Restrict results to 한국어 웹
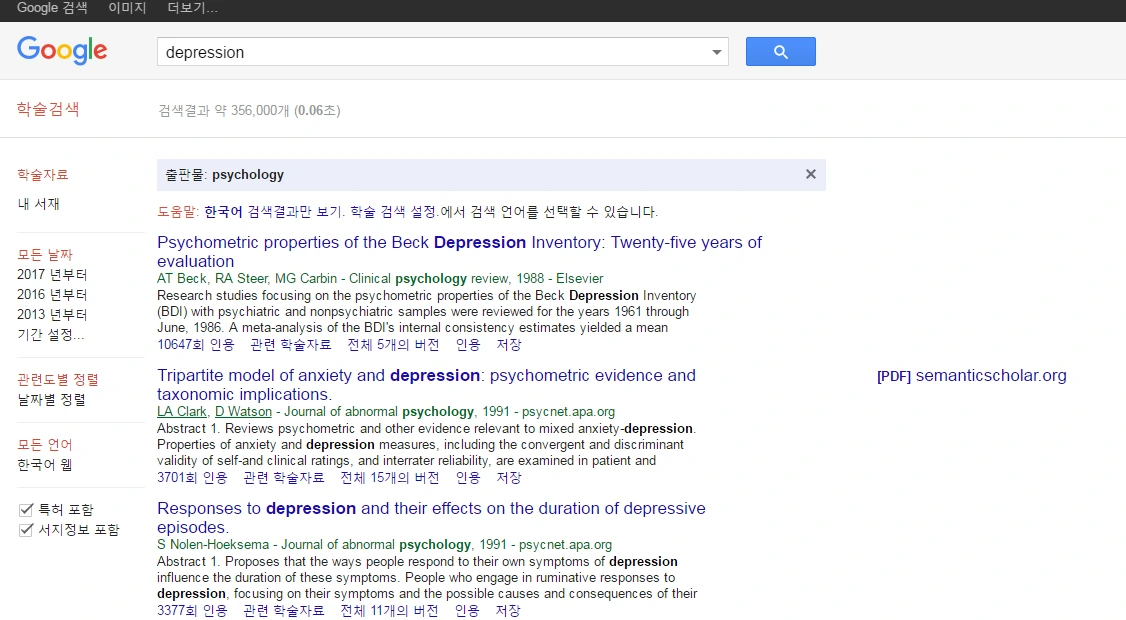1126x620 pixels. pyautogui.click(x=45, y=465)
